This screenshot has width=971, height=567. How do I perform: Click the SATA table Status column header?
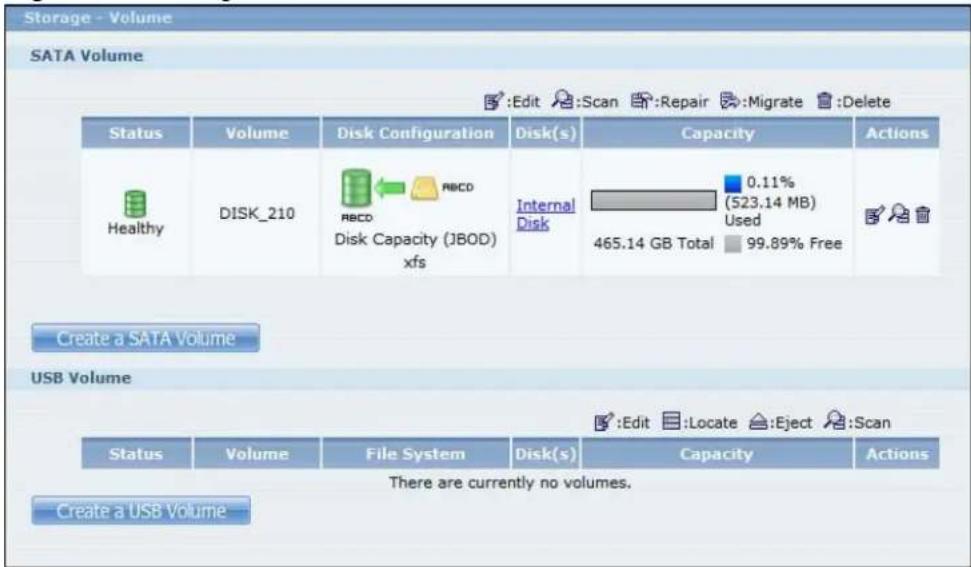(x=136, y=133)
